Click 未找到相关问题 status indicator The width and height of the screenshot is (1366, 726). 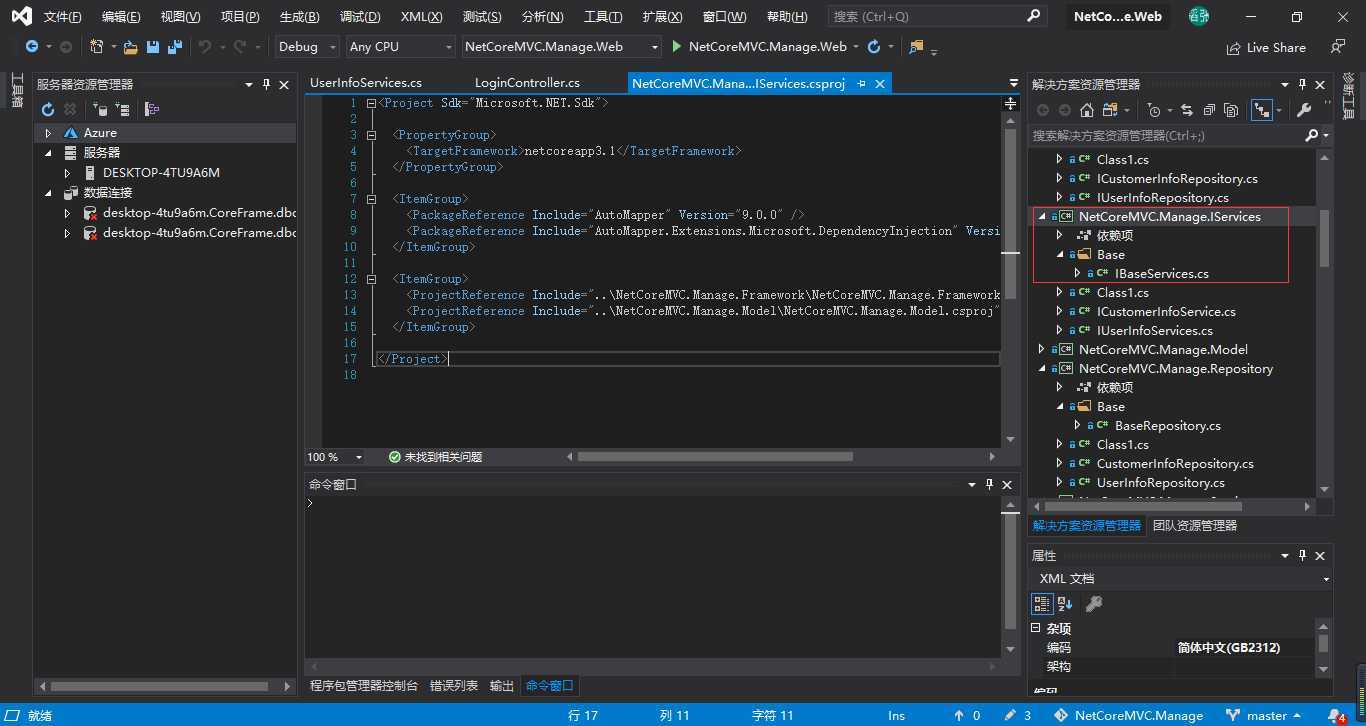pos(436,457)
